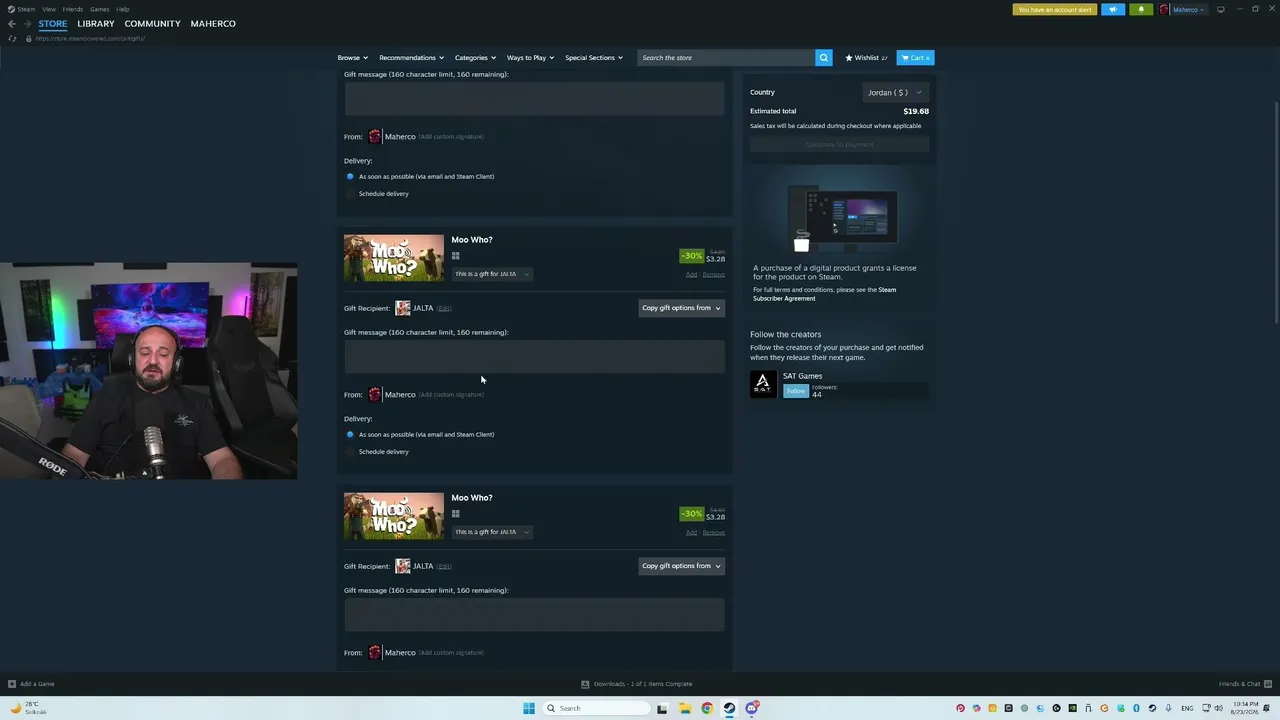1280x720 pixels.
Task: Click the magnifier button in the store search
Action: pos(824,58)
